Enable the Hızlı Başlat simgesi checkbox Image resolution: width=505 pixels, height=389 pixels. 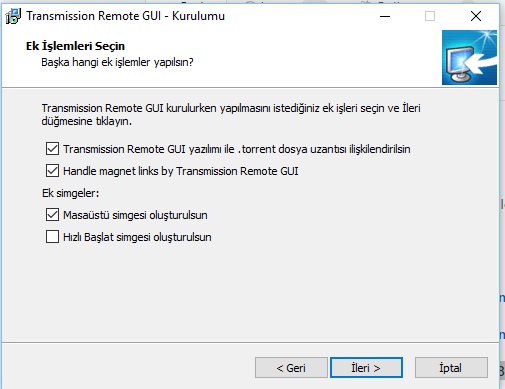click(x=52, y=237)
